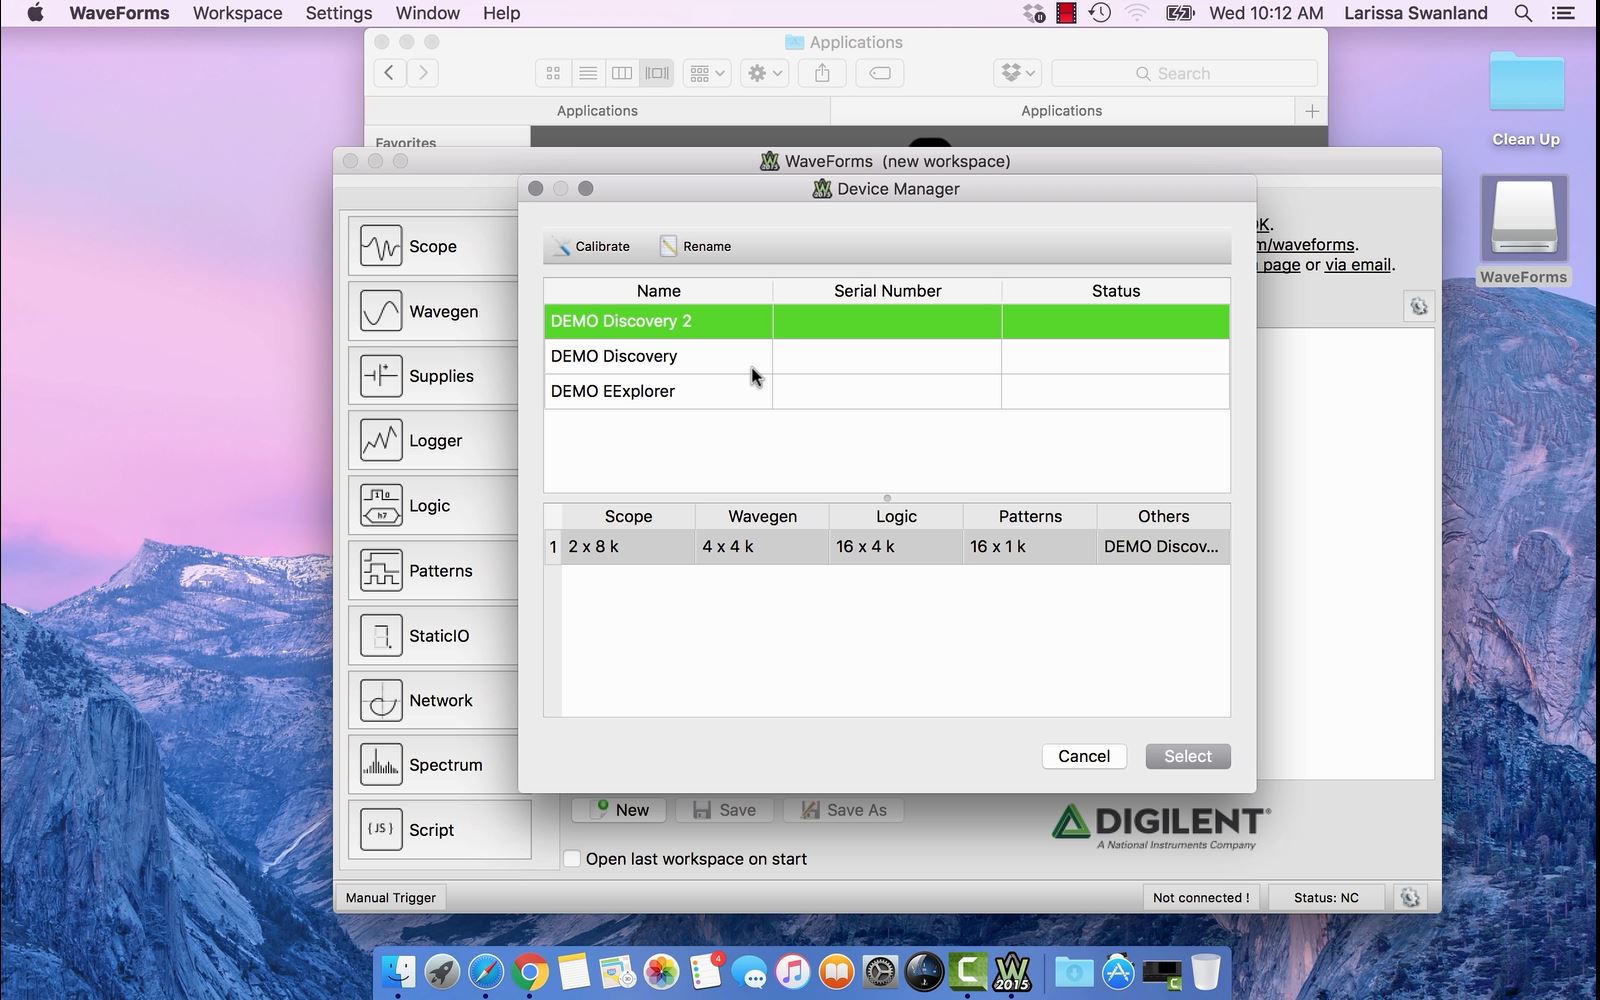Select the DEMO Discovery 2 device row
This screenshot has height=1000, width=1600.
coord(886,321)
